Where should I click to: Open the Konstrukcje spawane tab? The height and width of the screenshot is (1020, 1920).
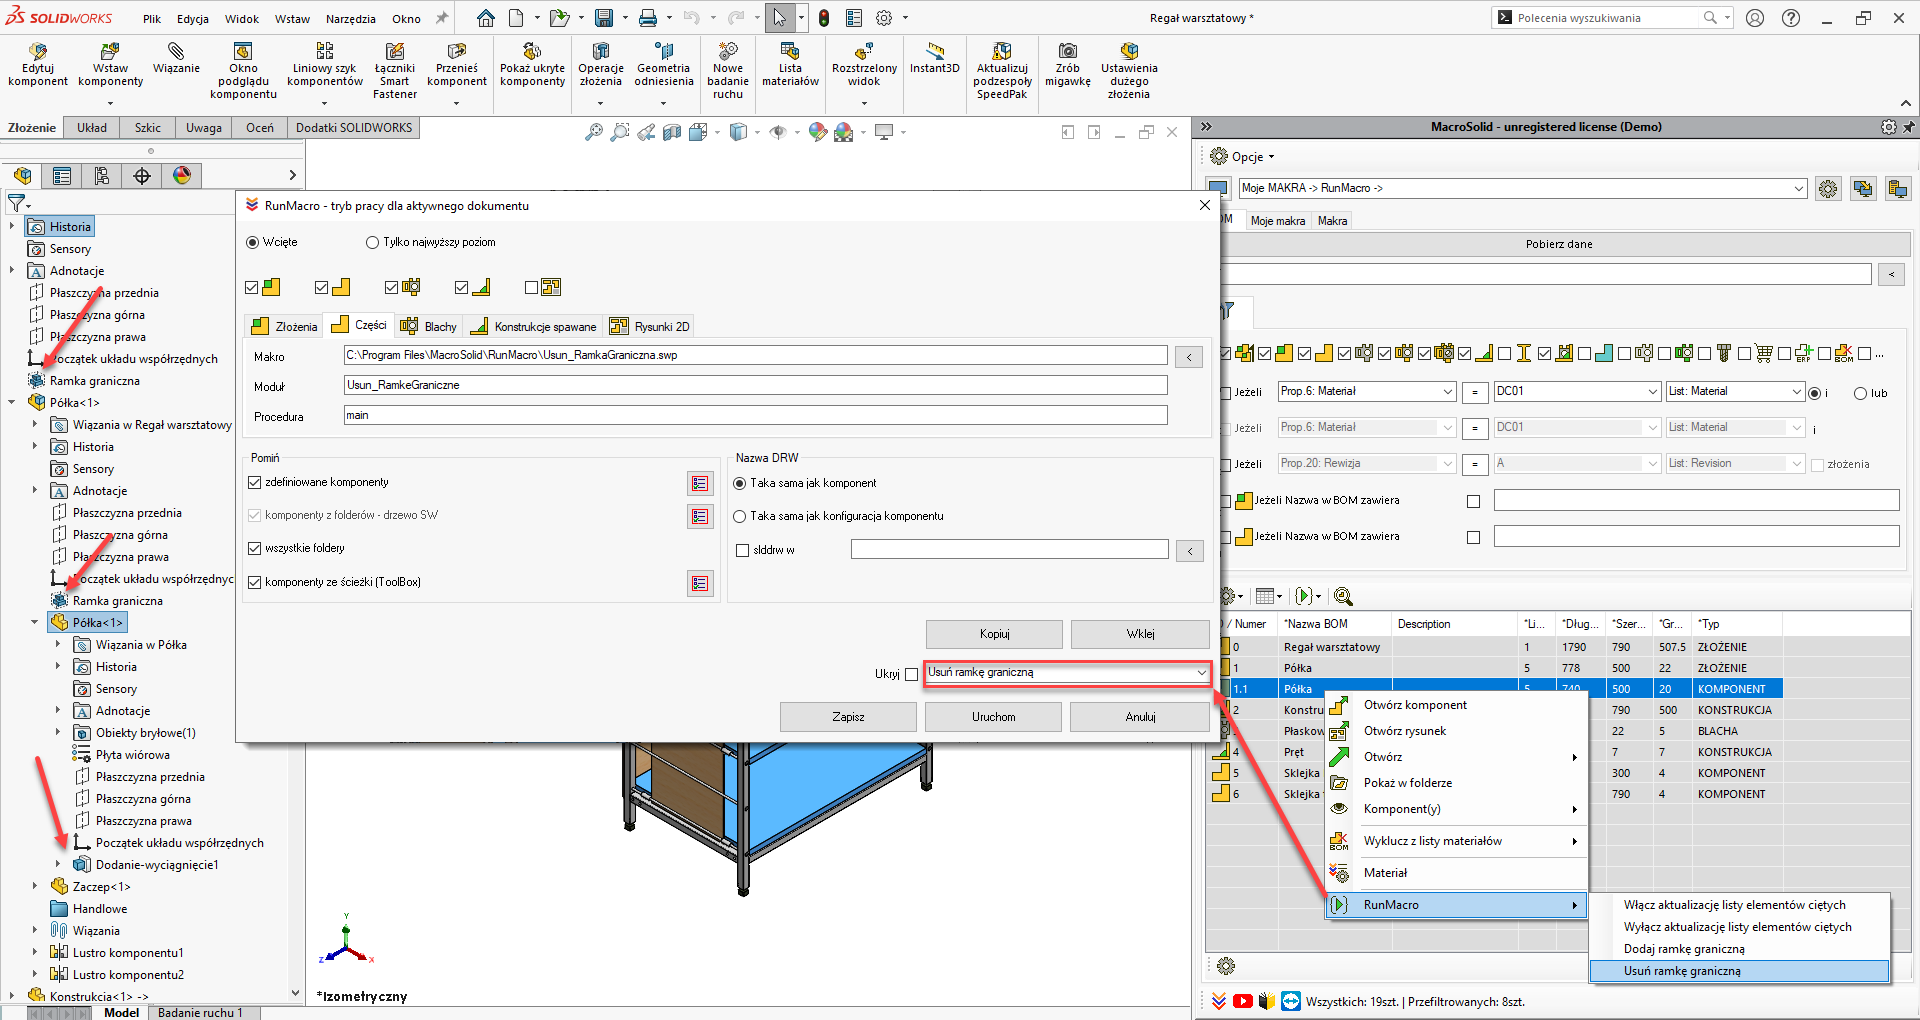coord(534,326)
